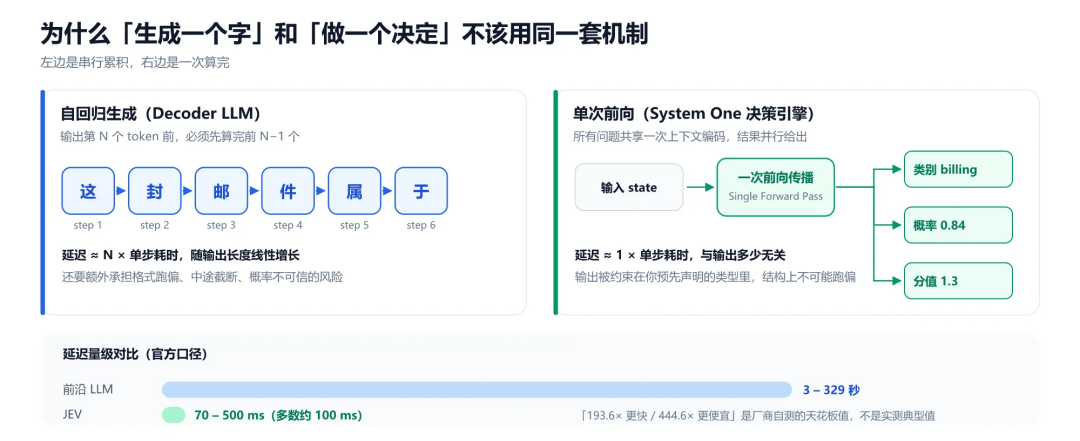Click the token box 邮

[221, 191]
